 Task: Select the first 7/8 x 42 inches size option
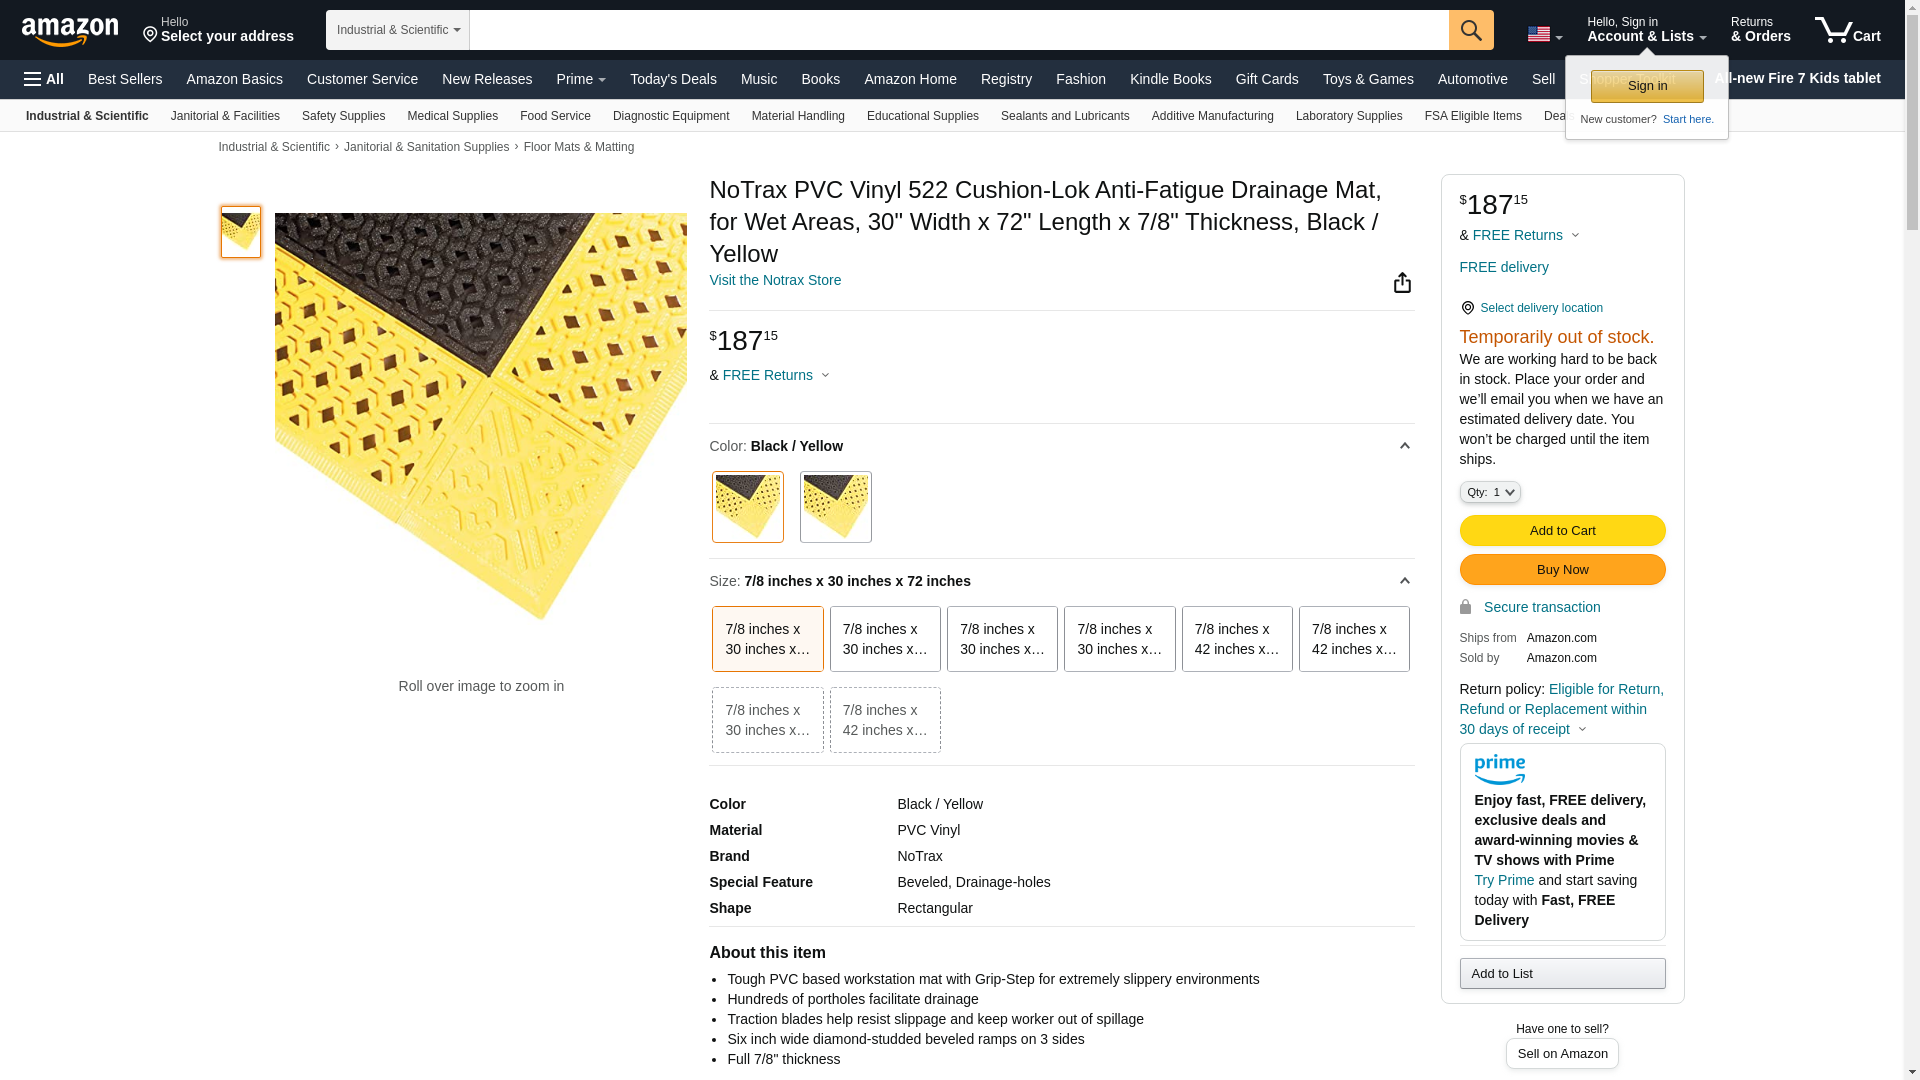click(x=1236, y=639)
